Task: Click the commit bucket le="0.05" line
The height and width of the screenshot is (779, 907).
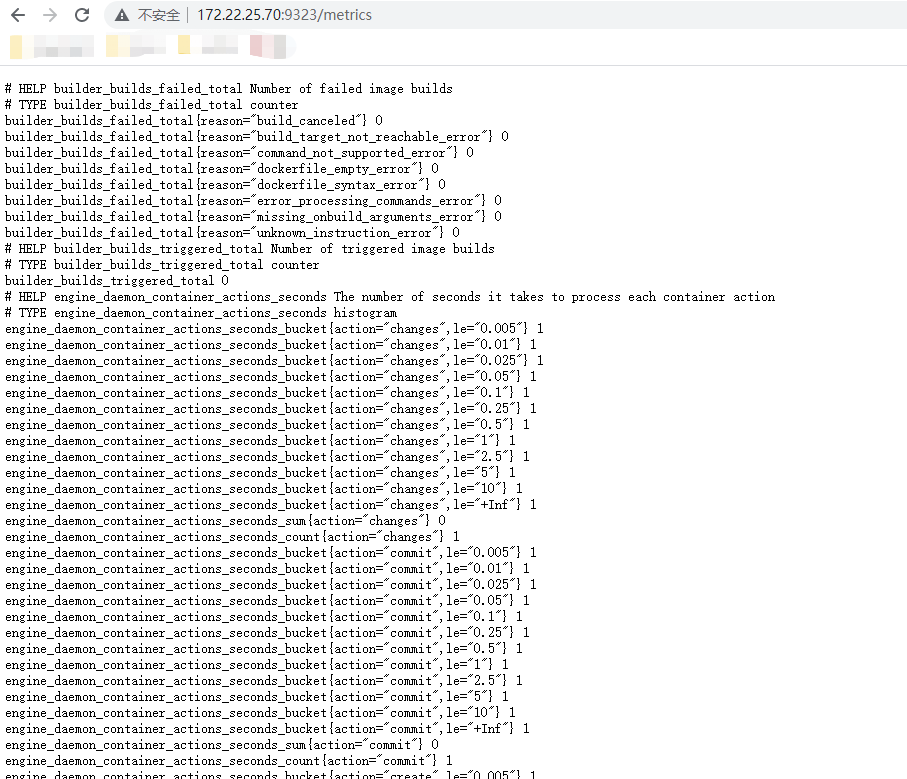Action: tap(267, 601)
